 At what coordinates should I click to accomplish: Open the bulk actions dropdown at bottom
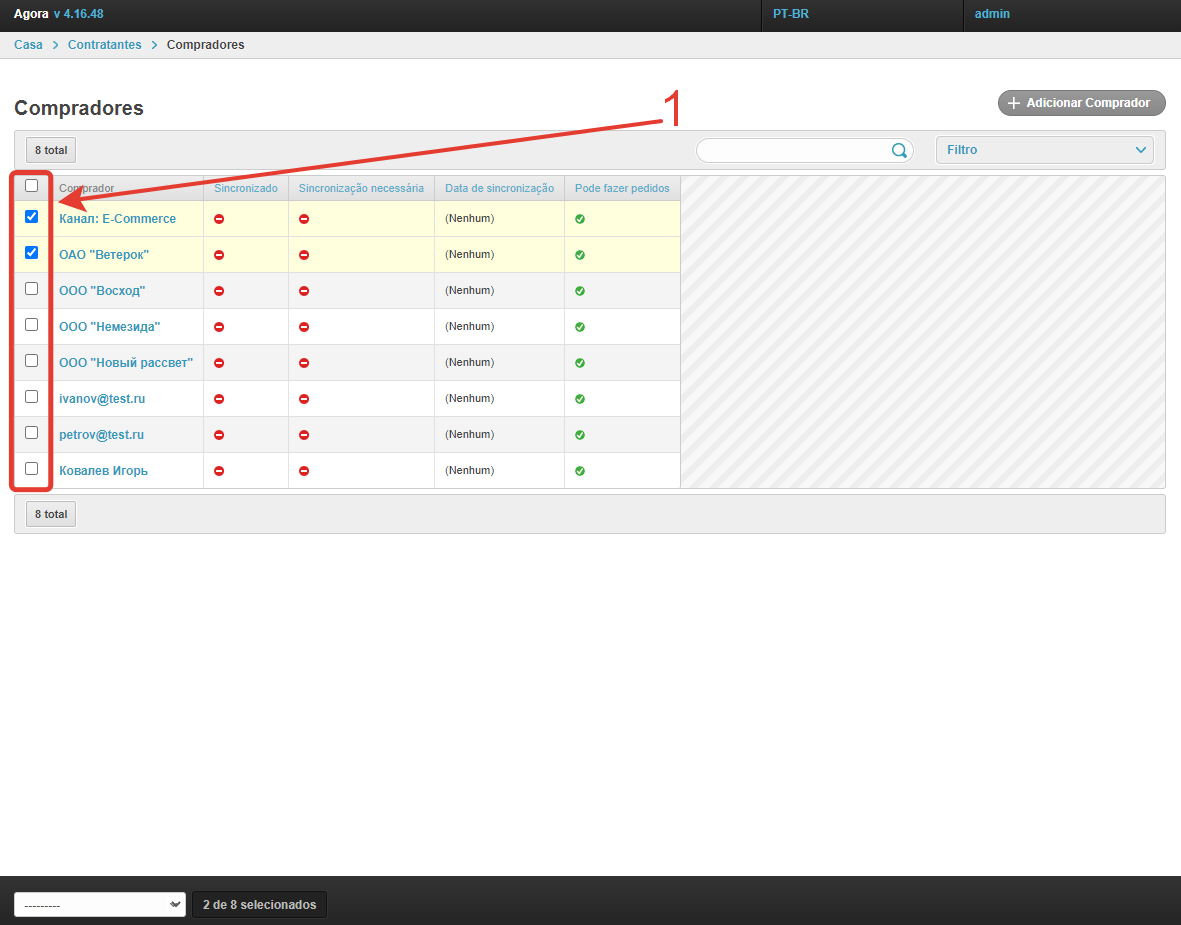99,905
